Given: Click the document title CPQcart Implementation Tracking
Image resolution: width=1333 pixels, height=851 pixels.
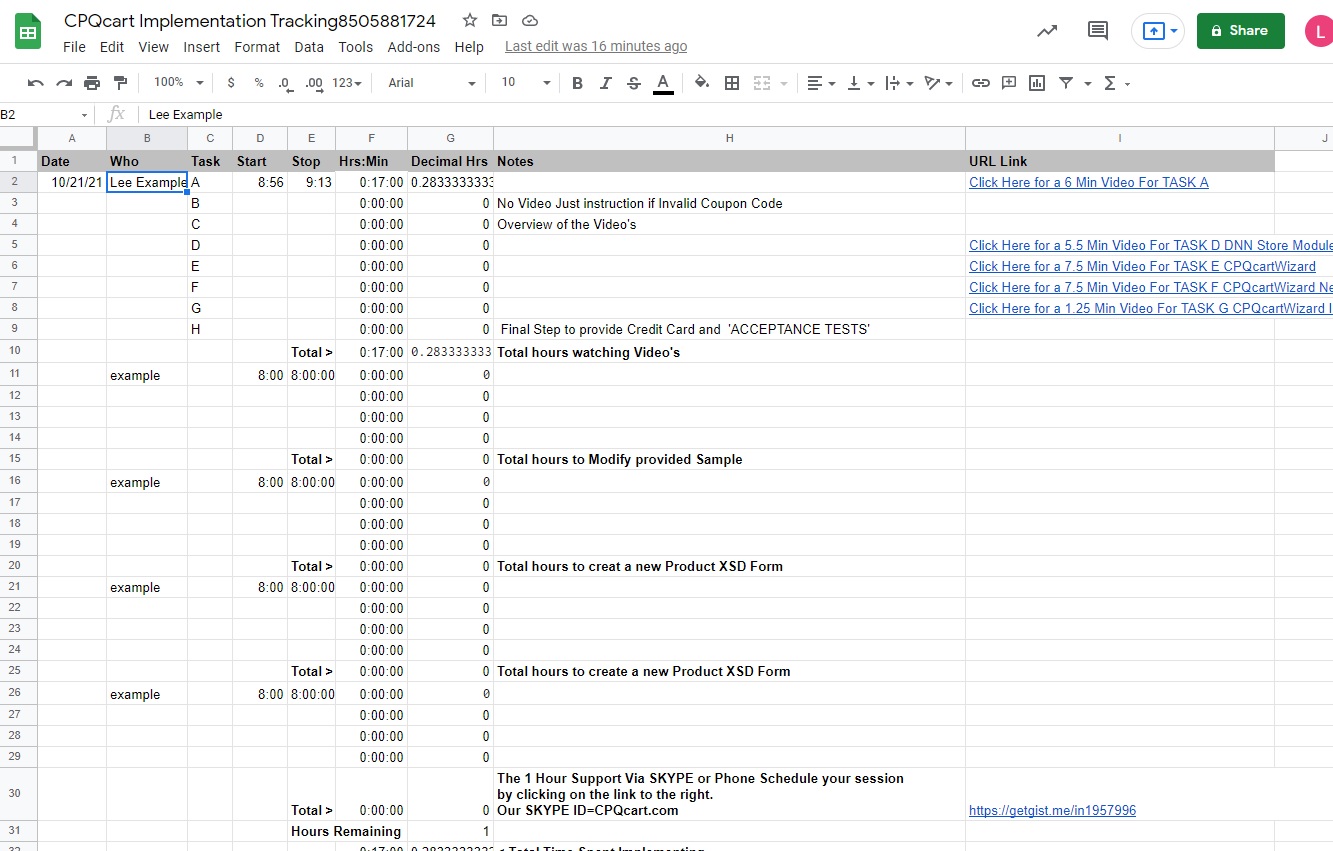Looking at the screenshot, I should (x=250, y=20).
